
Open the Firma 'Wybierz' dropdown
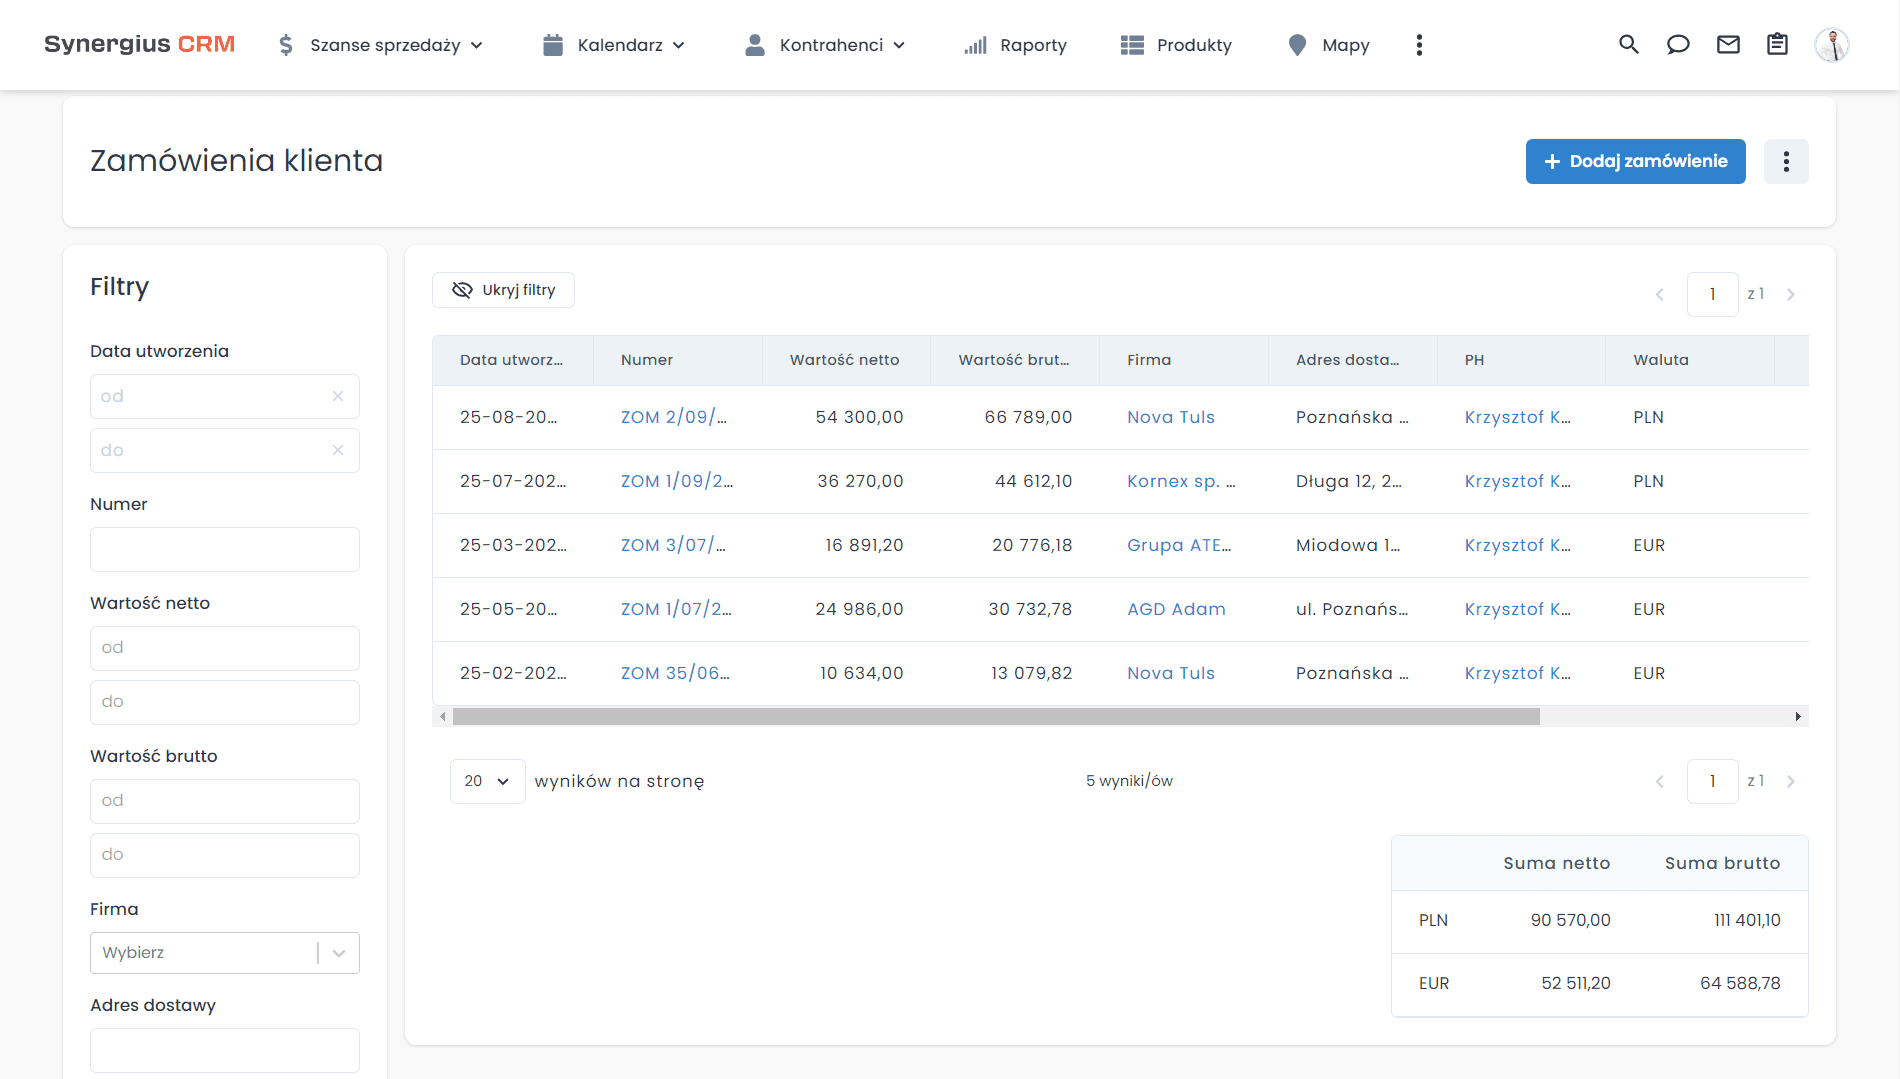224,952
